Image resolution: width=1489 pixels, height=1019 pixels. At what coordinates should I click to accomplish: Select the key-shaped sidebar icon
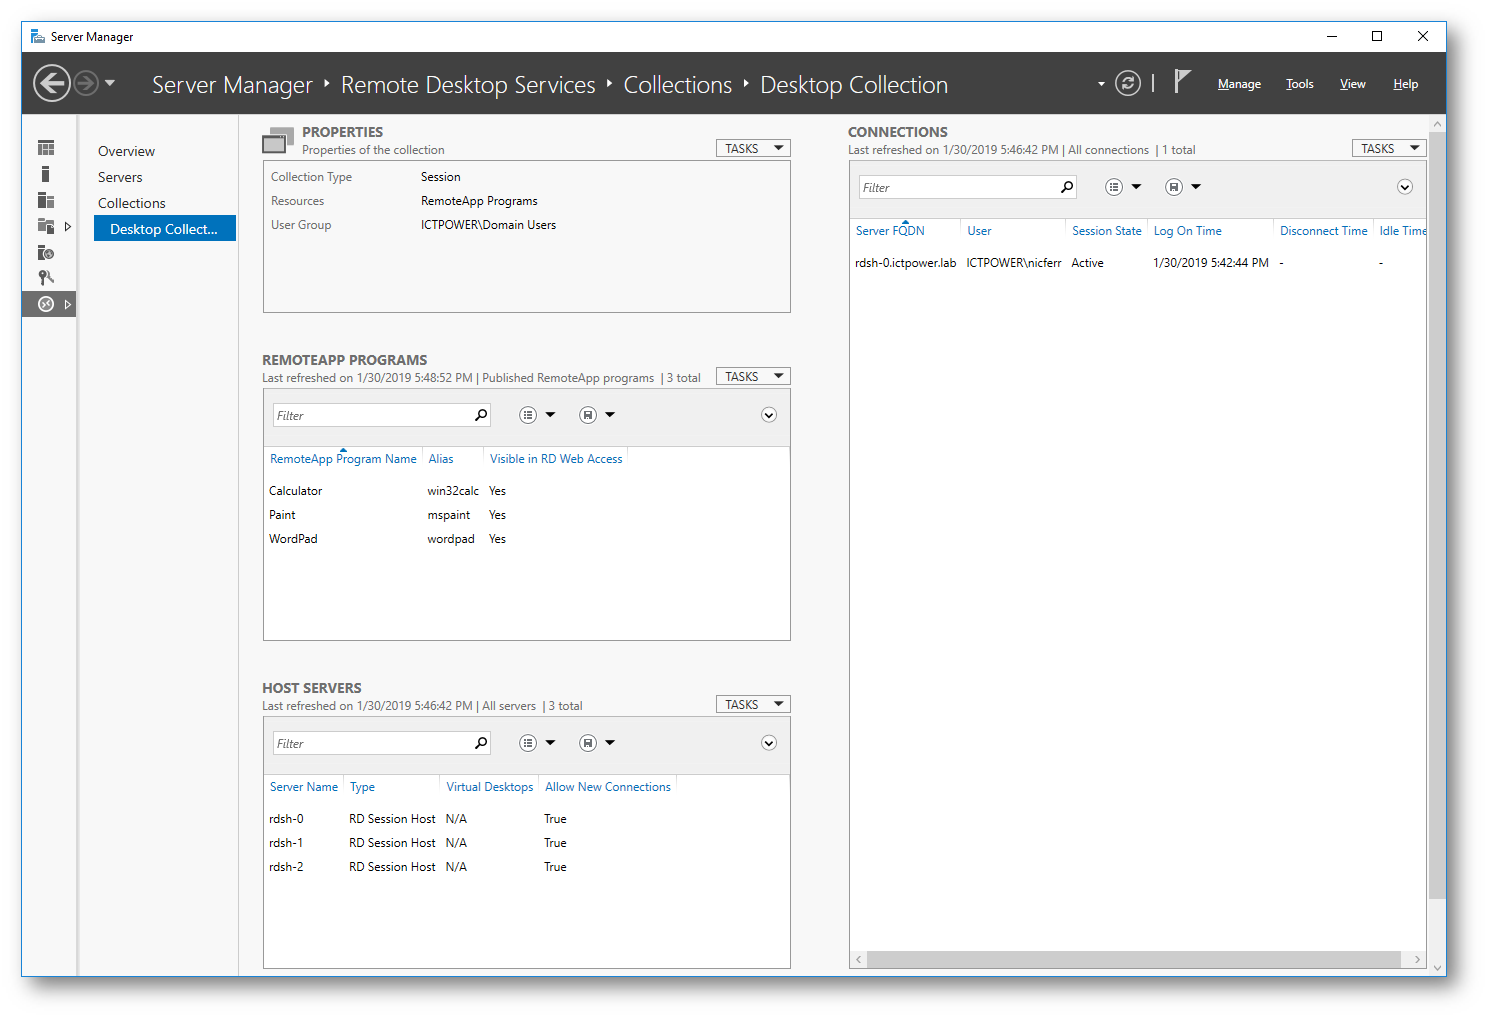(46, 278)
